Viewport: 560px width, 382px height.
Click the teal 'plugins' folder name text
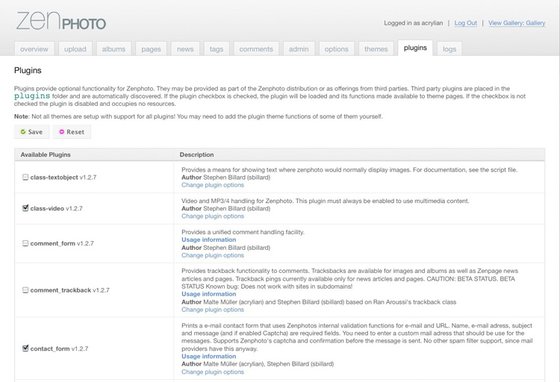pyautogui.click(x=32, y=96)
